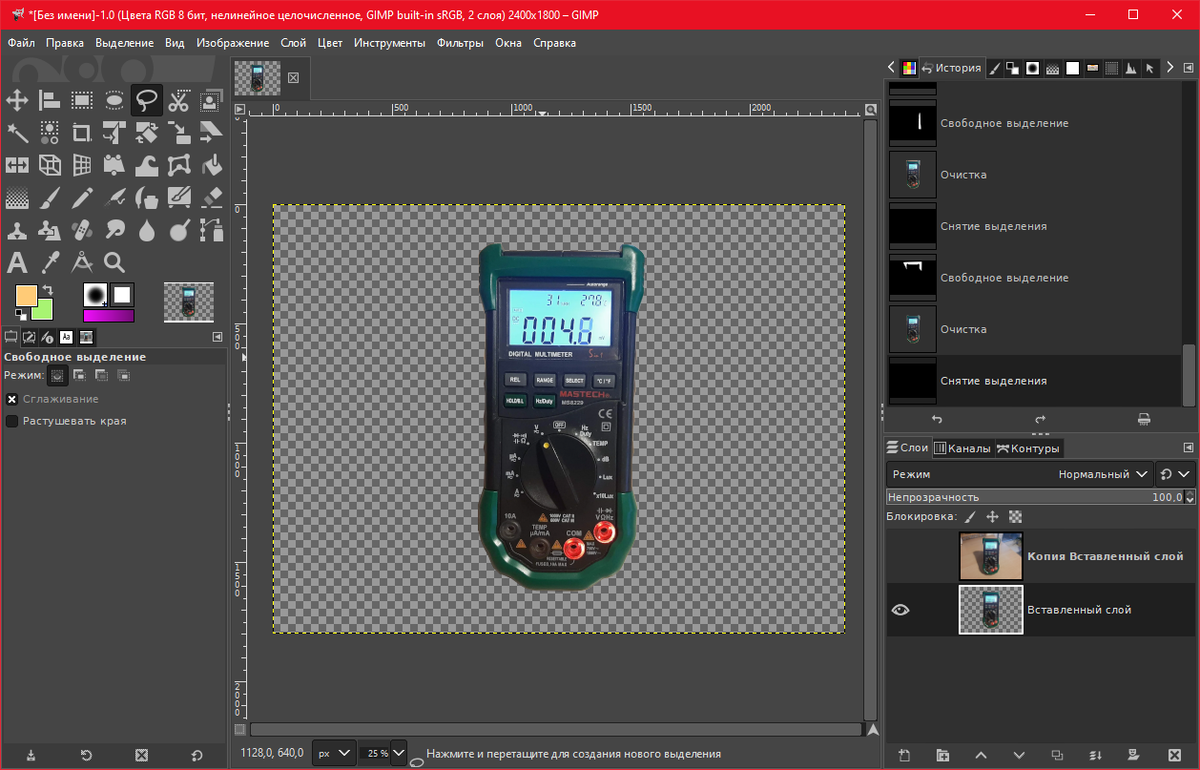Screen dimensions: 1200x770
Task: Choose the Clone stamp tool
Action: [17, 230]
